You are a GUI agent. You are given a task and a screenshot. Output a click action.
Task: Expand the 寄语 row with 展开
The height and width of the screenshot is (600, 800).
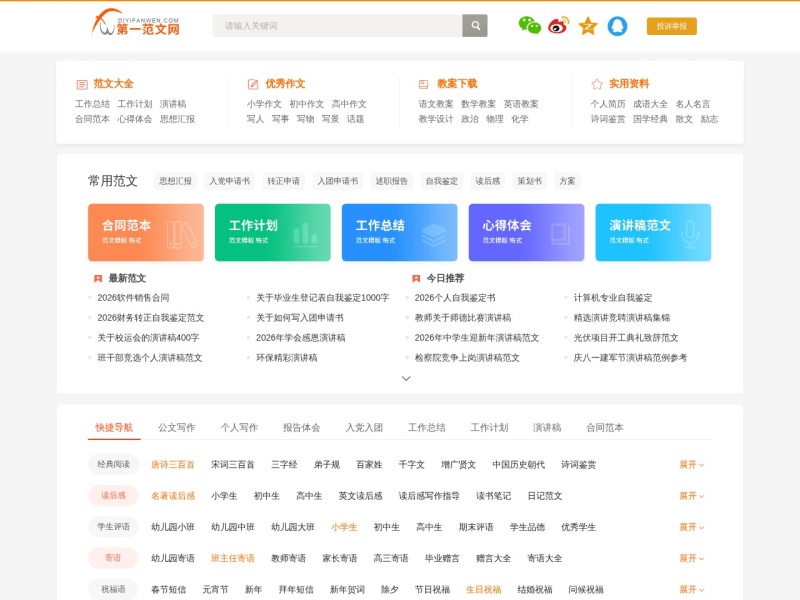pyautogui.click(x=691, y=558)
